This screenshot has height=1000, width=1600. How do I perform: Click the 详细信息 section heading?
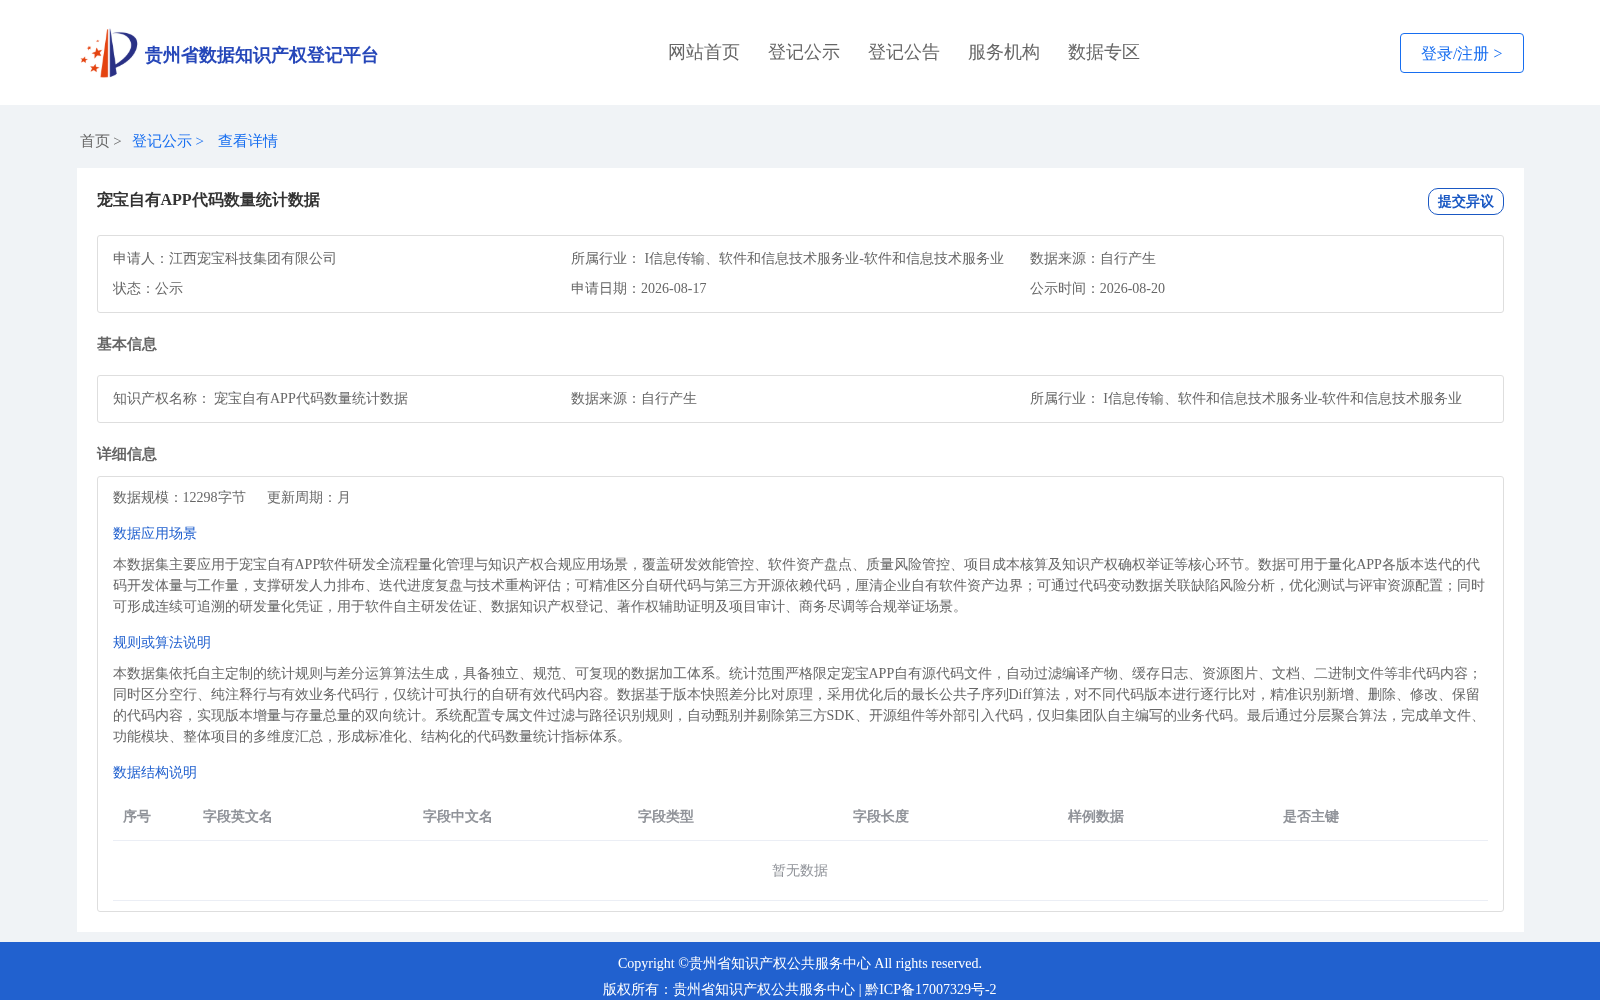[127, 454]
